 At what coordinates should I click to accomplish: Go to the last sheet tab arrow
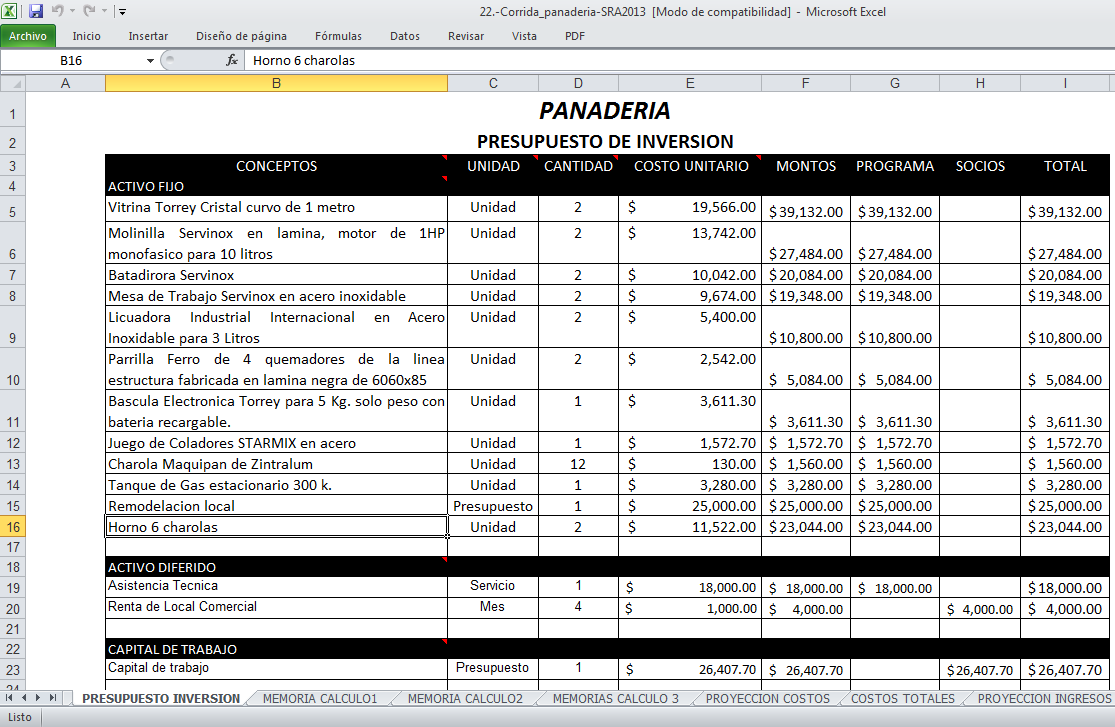tap(52, 698)
